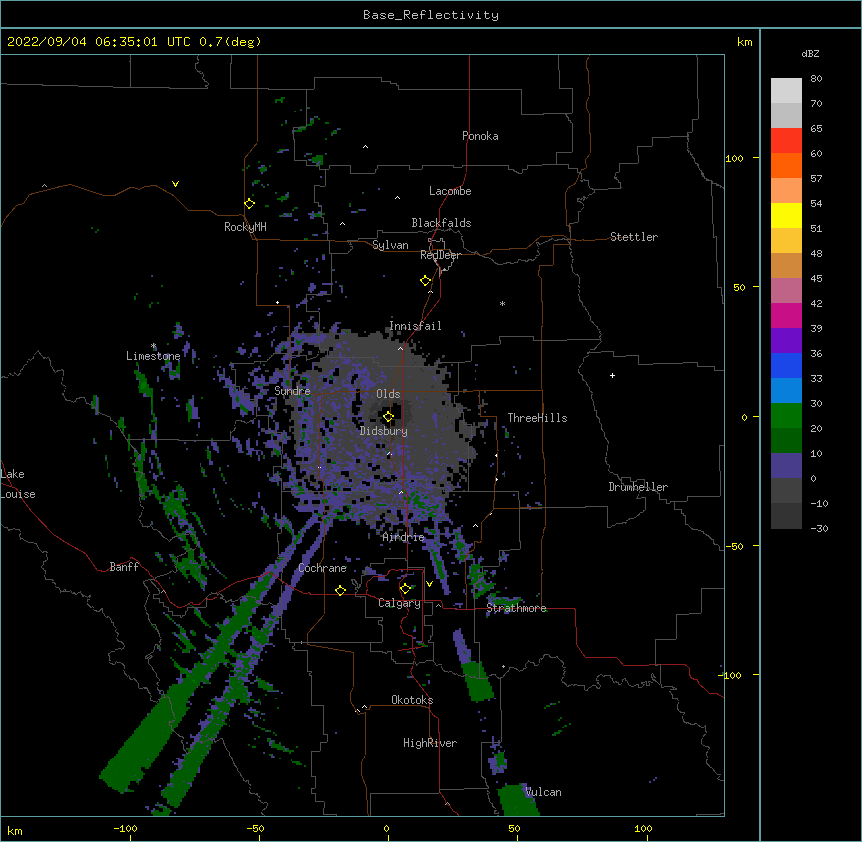Click the purple 10 dBZ legend swatch
862x842 pixels.
click(x=786, y=466)
